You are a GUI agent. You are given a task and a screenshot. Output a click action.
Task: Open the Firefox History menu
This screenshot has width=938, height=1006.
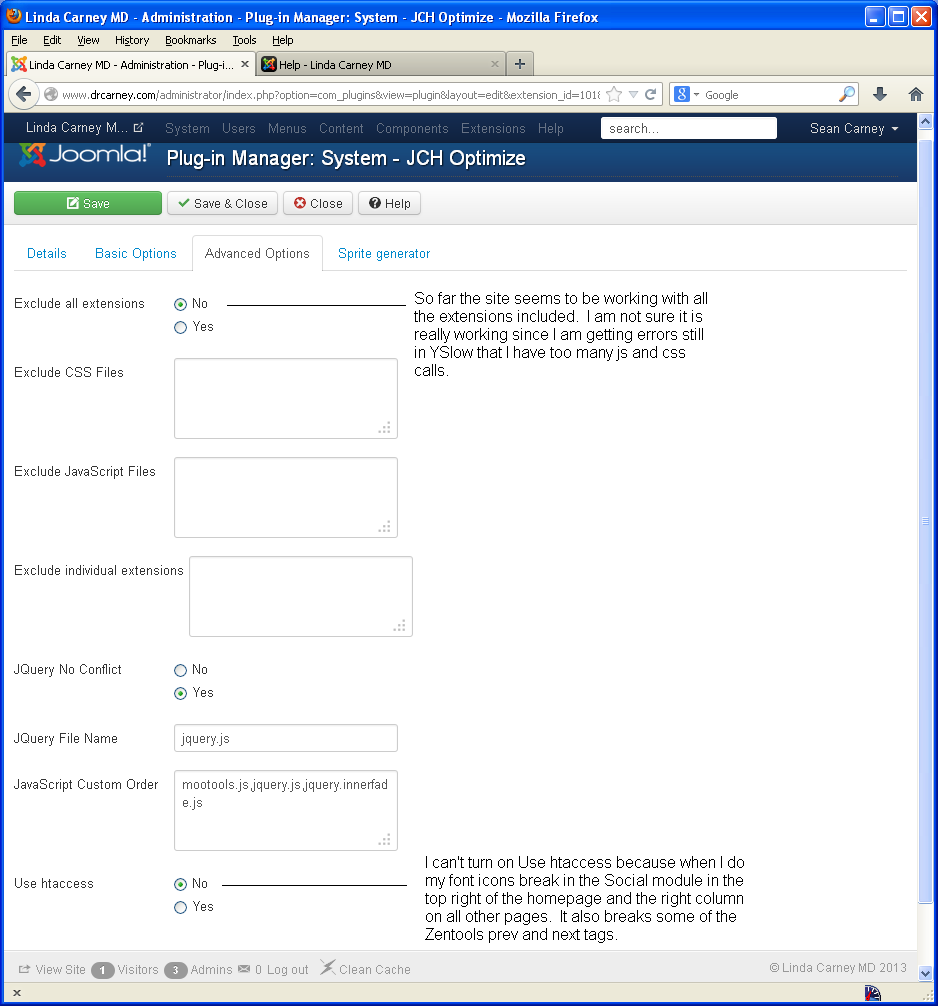132,40
